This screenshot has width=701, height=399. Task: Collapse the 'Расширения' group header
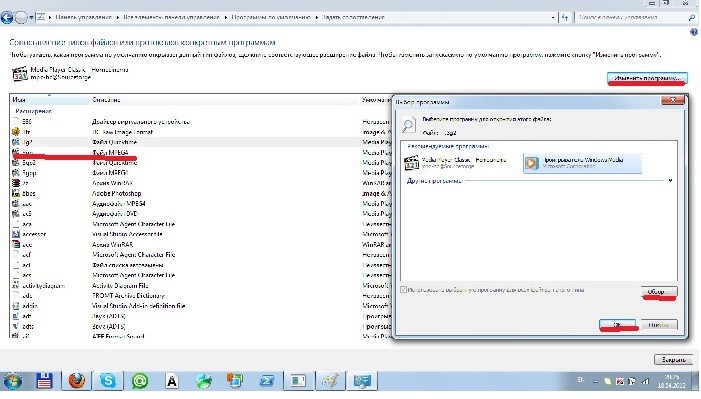(x=34, y=111)
